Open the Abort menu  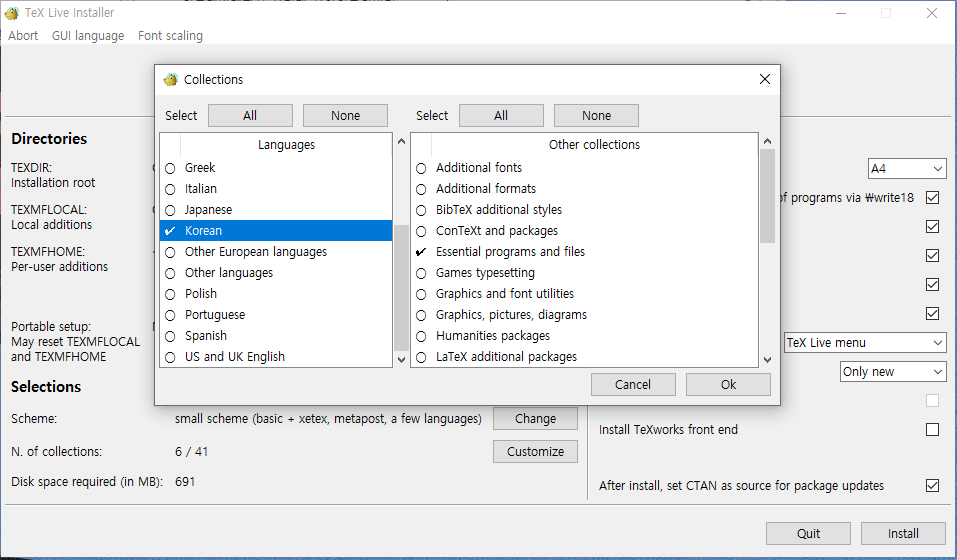(23, 36)
